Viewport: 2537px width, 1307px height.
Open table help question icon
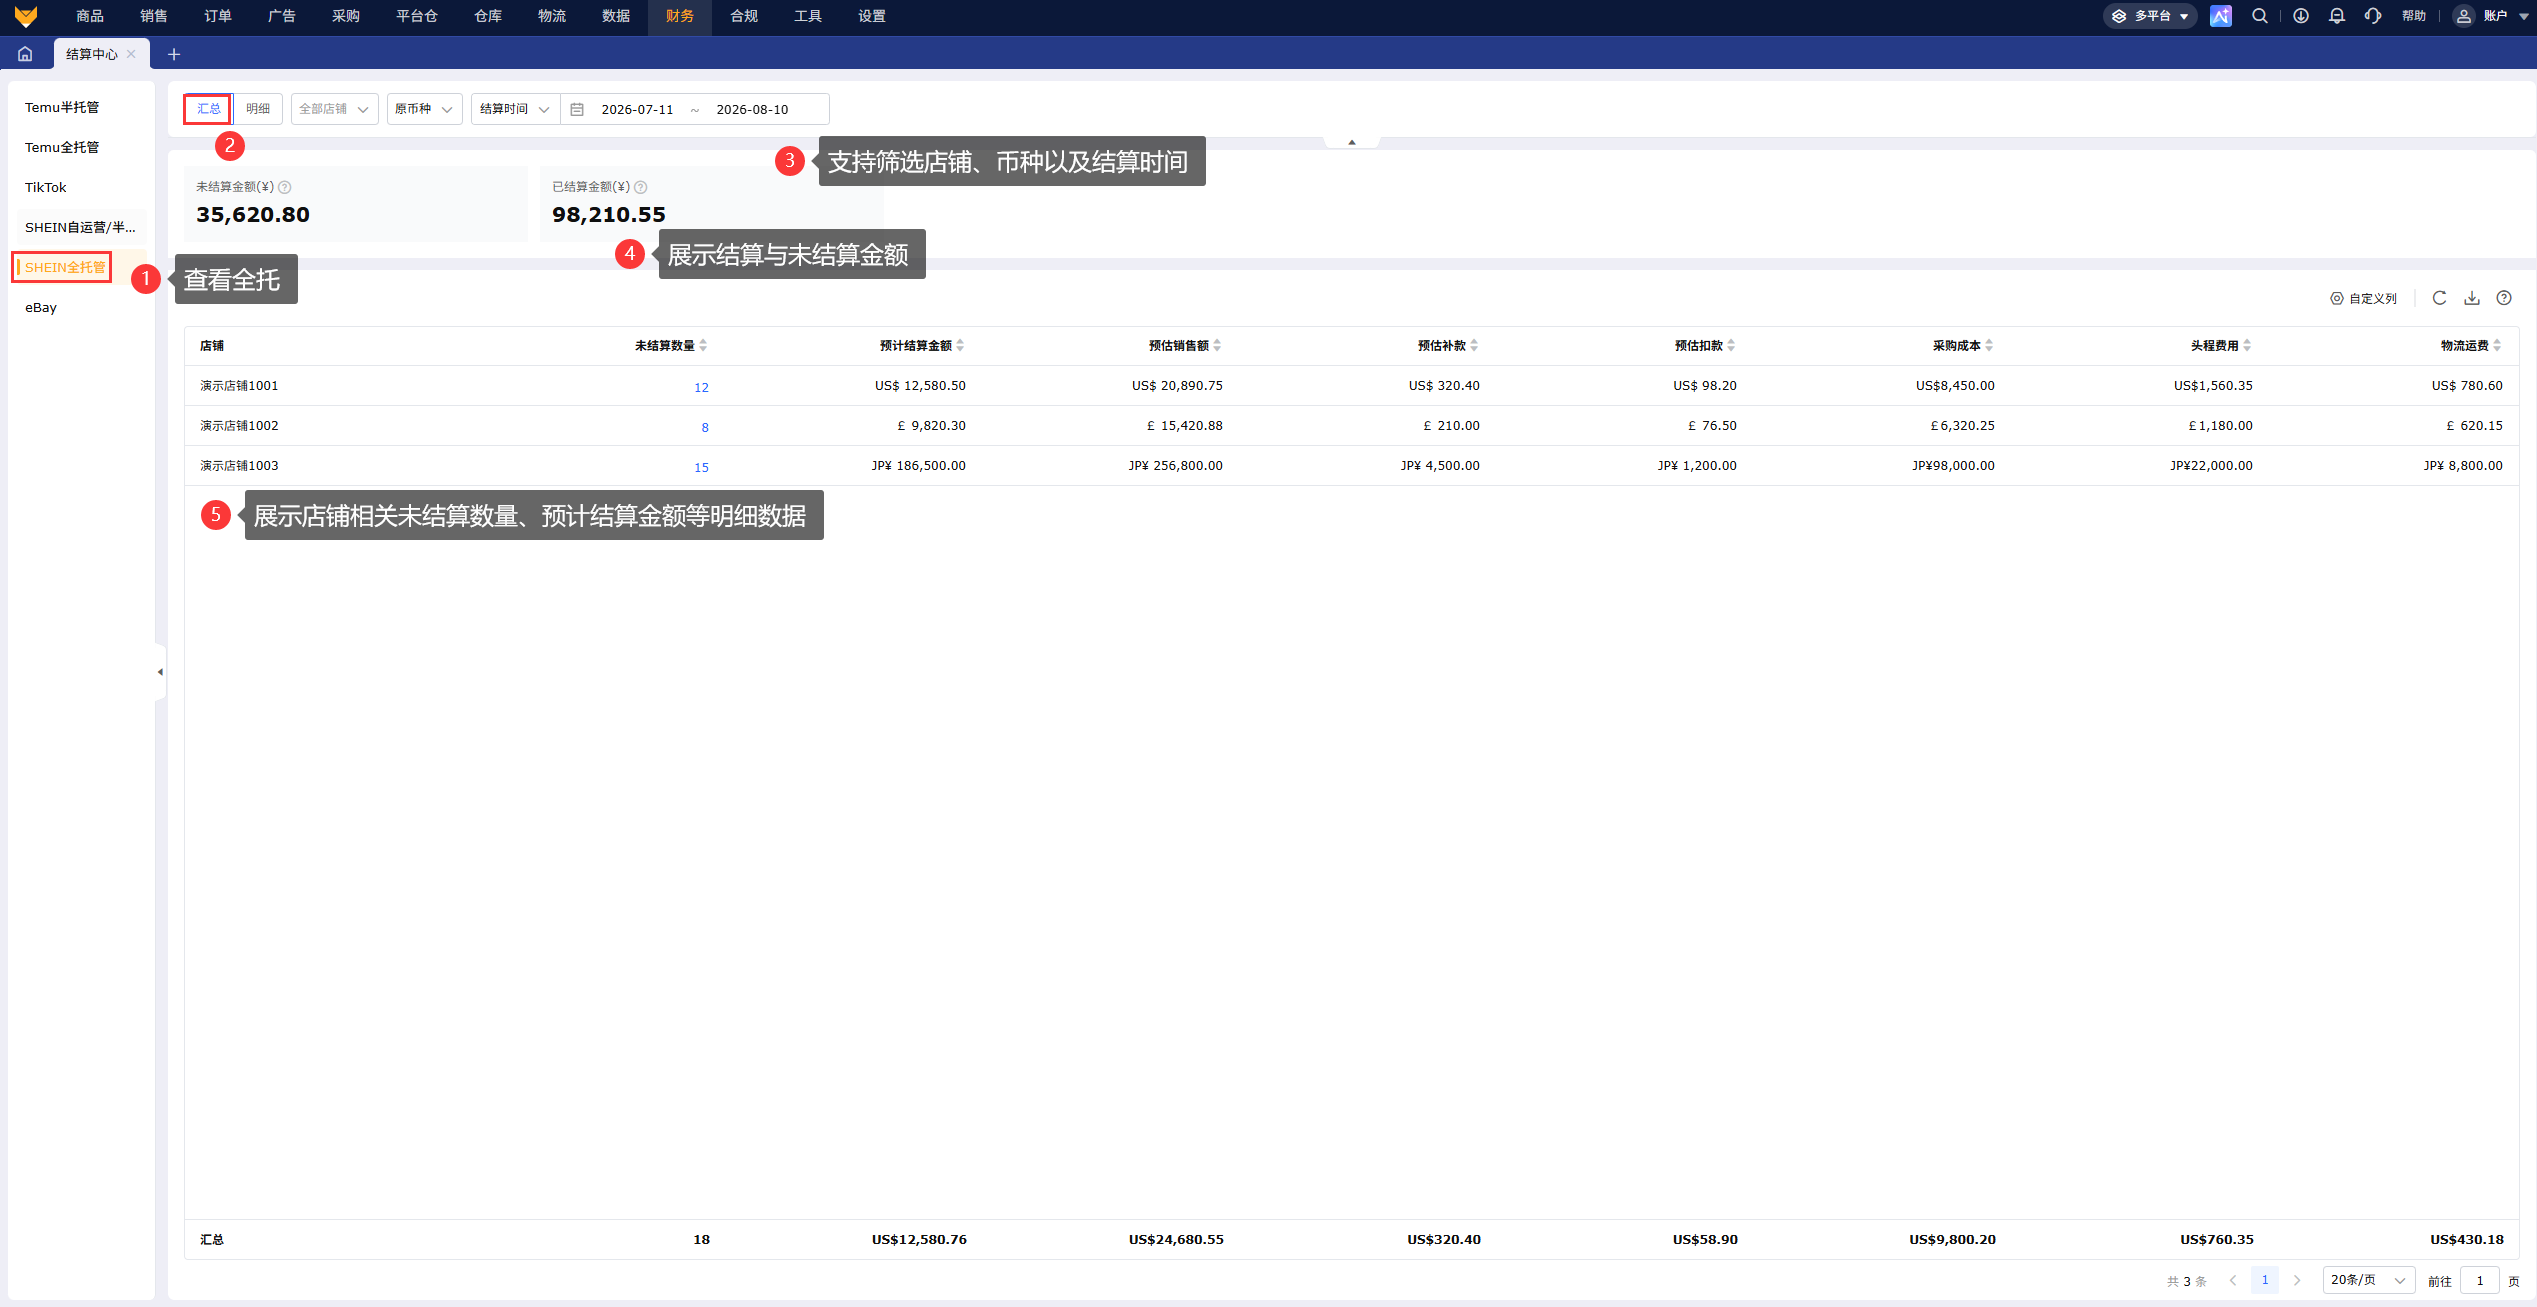click(x=2504, y=298)
